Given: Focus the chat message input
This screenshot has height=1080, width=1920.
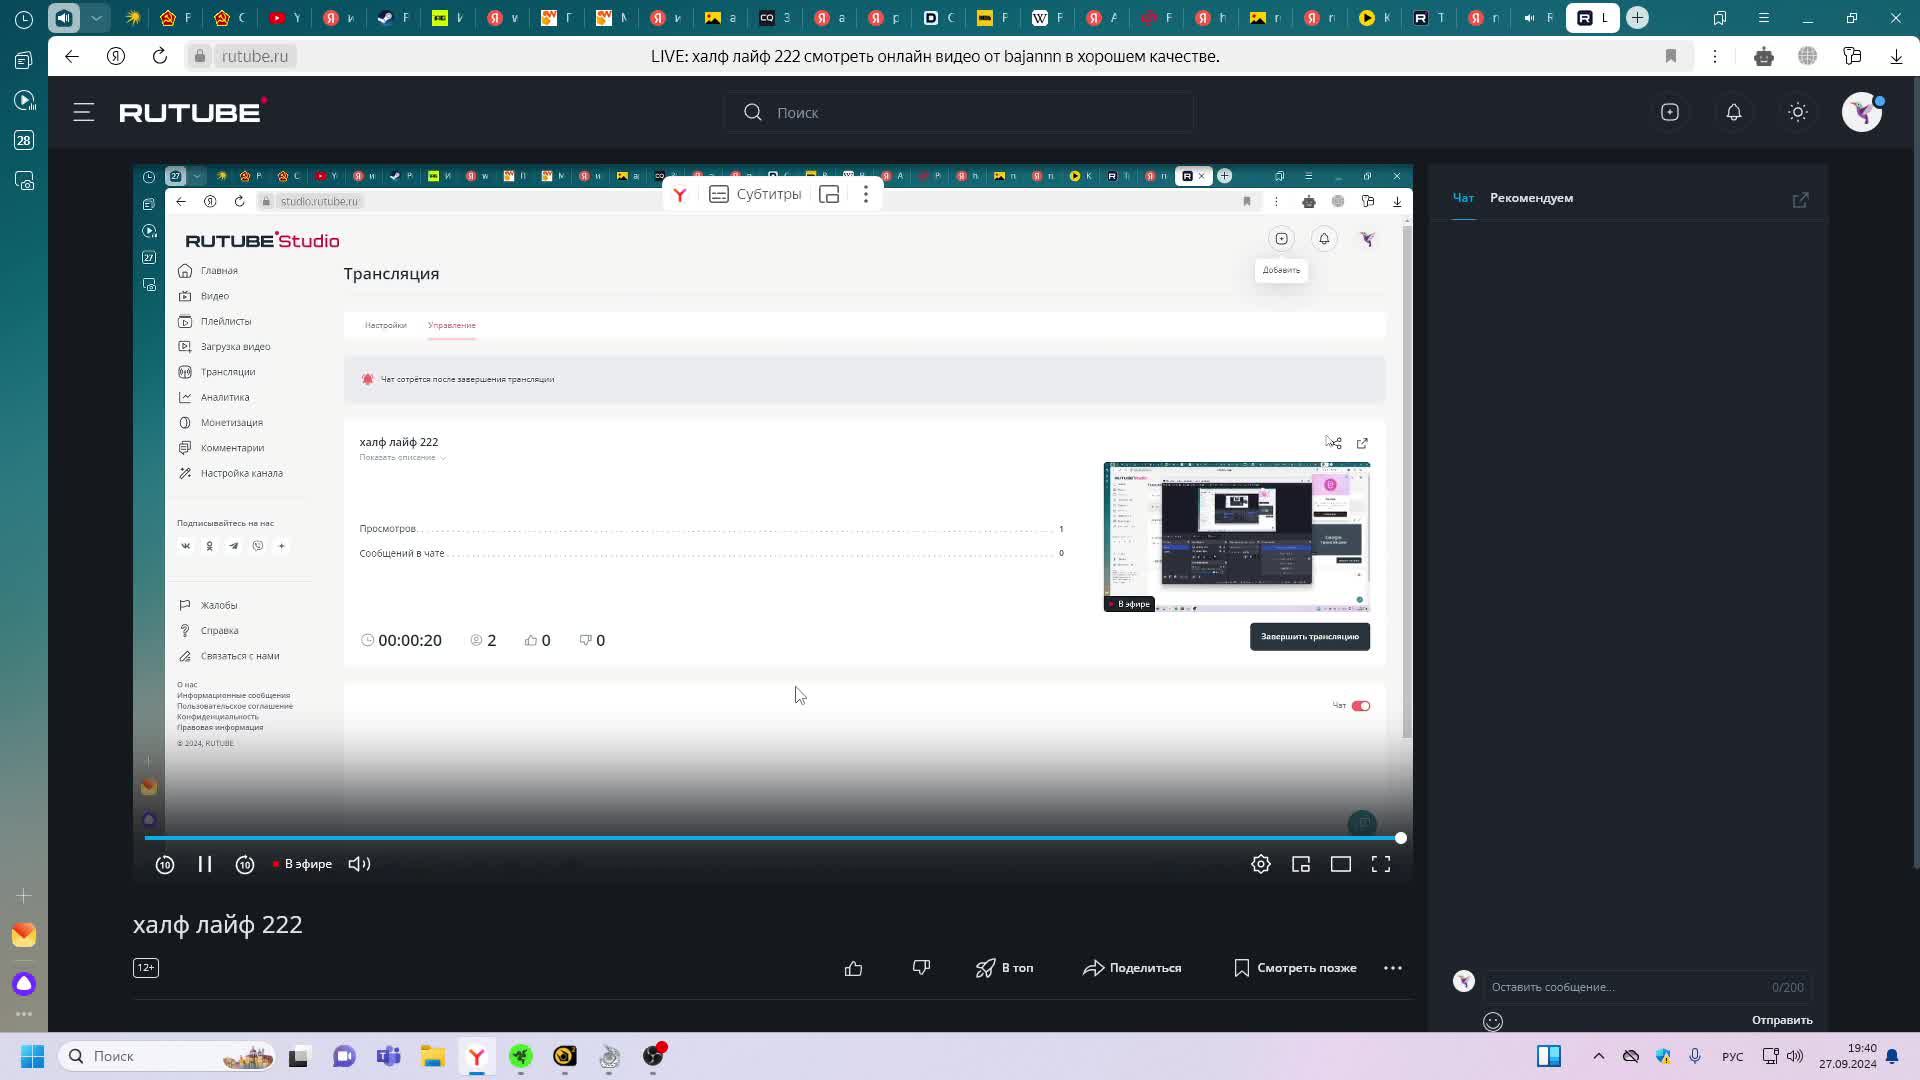Looking at the screenshot, I should (x=1647, y=987).
